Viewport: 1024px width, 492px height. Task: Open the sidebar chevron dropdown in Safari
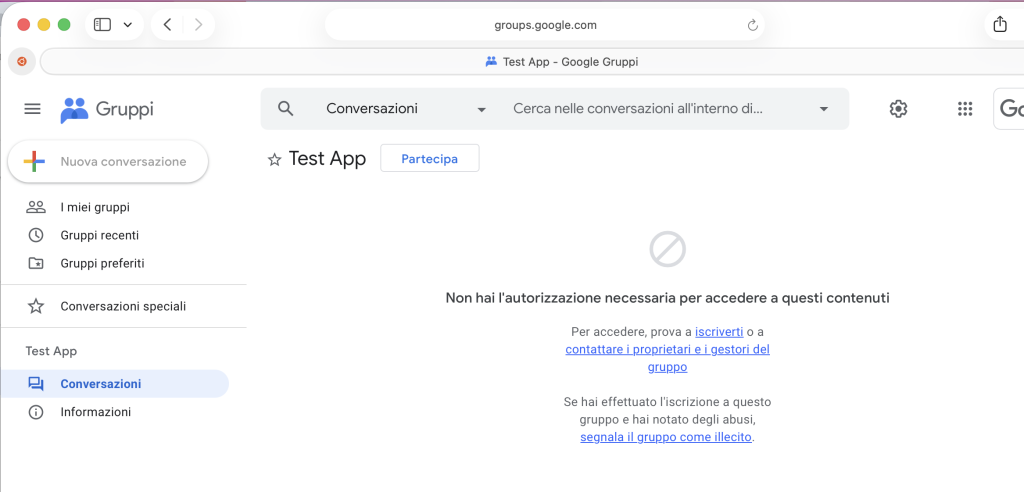coord(128,25)
